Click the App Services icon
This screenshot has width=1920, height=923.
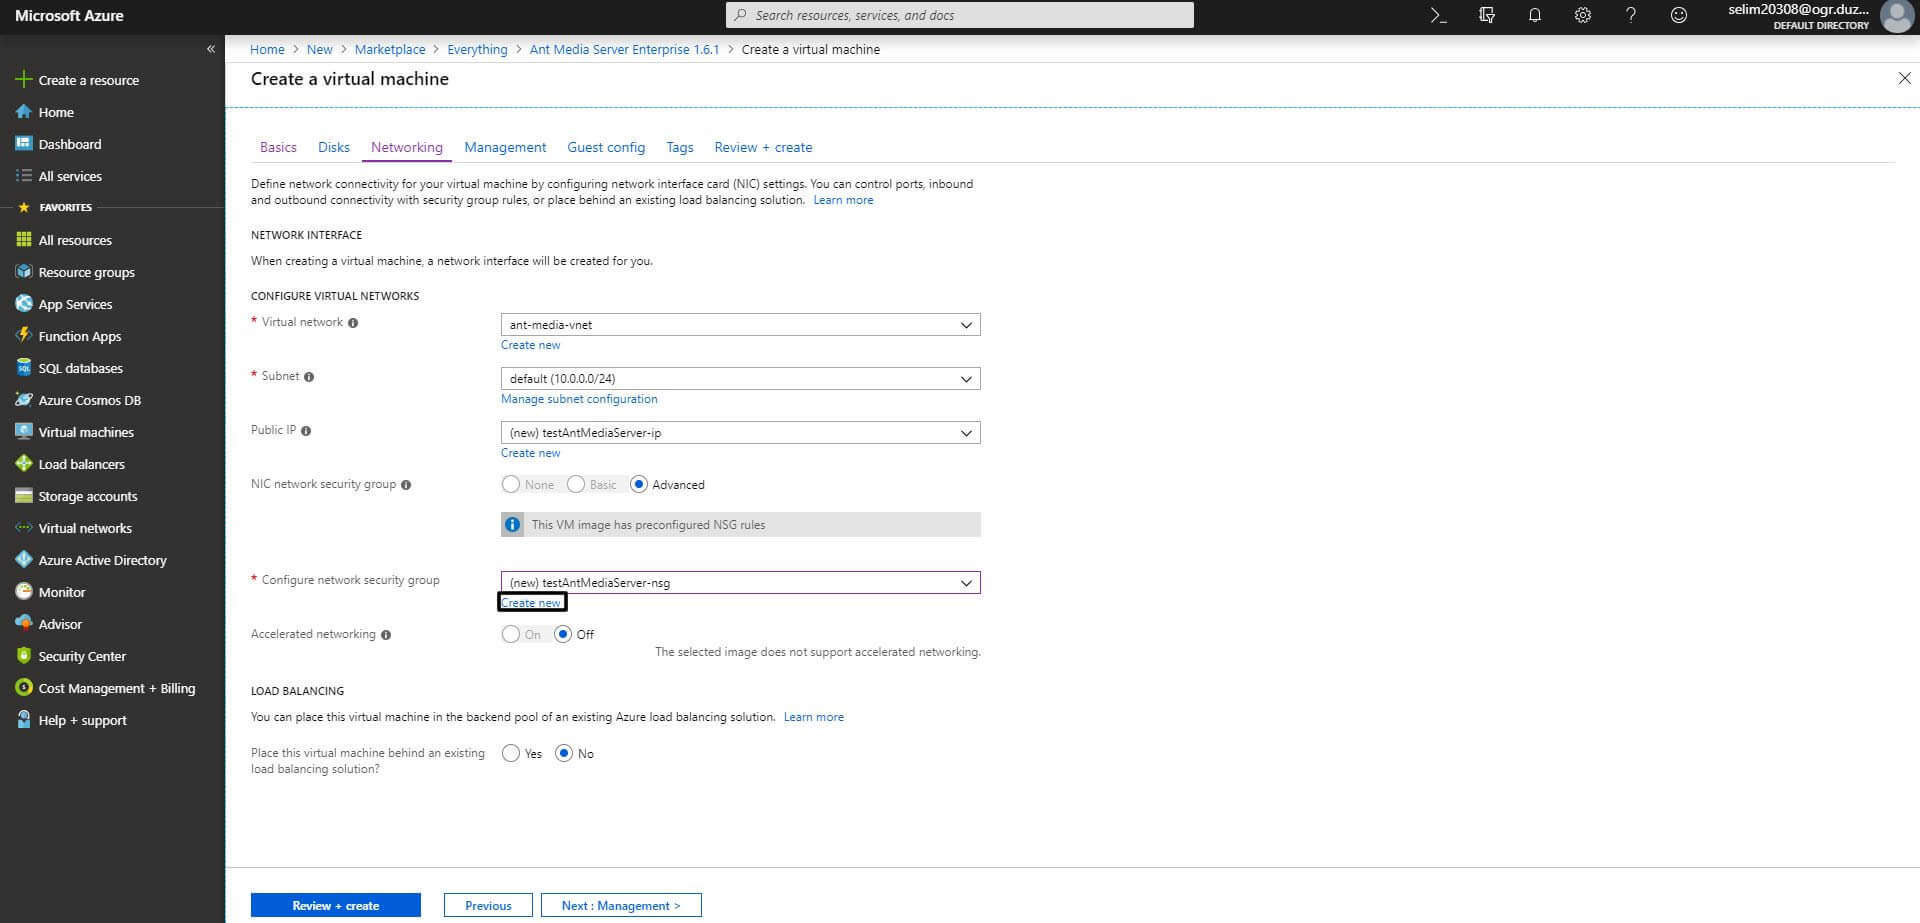pyautogui.click(x=24, y=304)
